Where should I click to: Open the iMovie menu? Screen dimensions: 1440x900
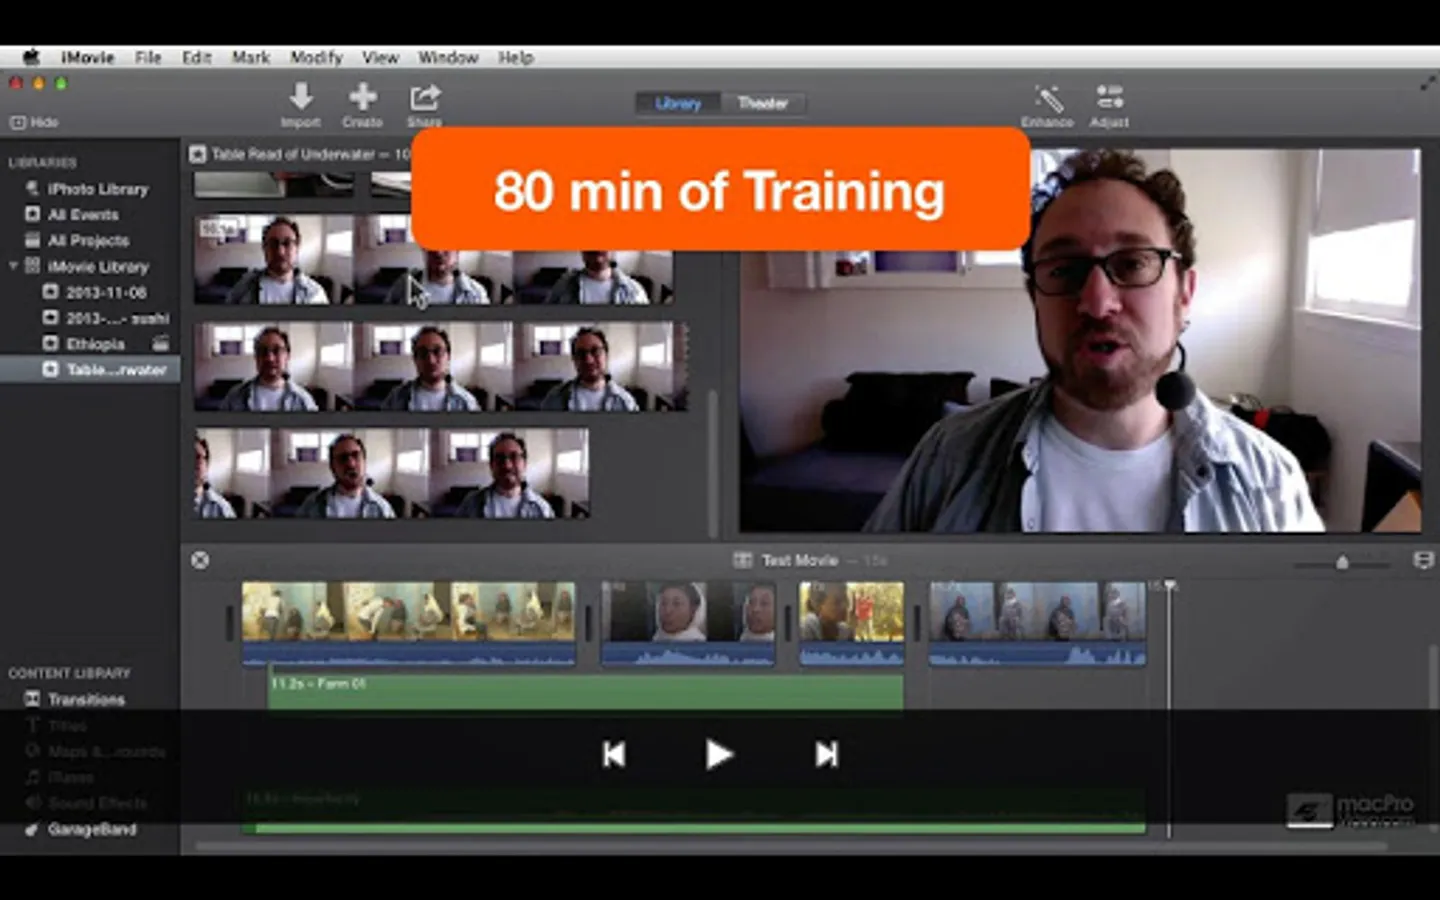[x=87, y=57]
